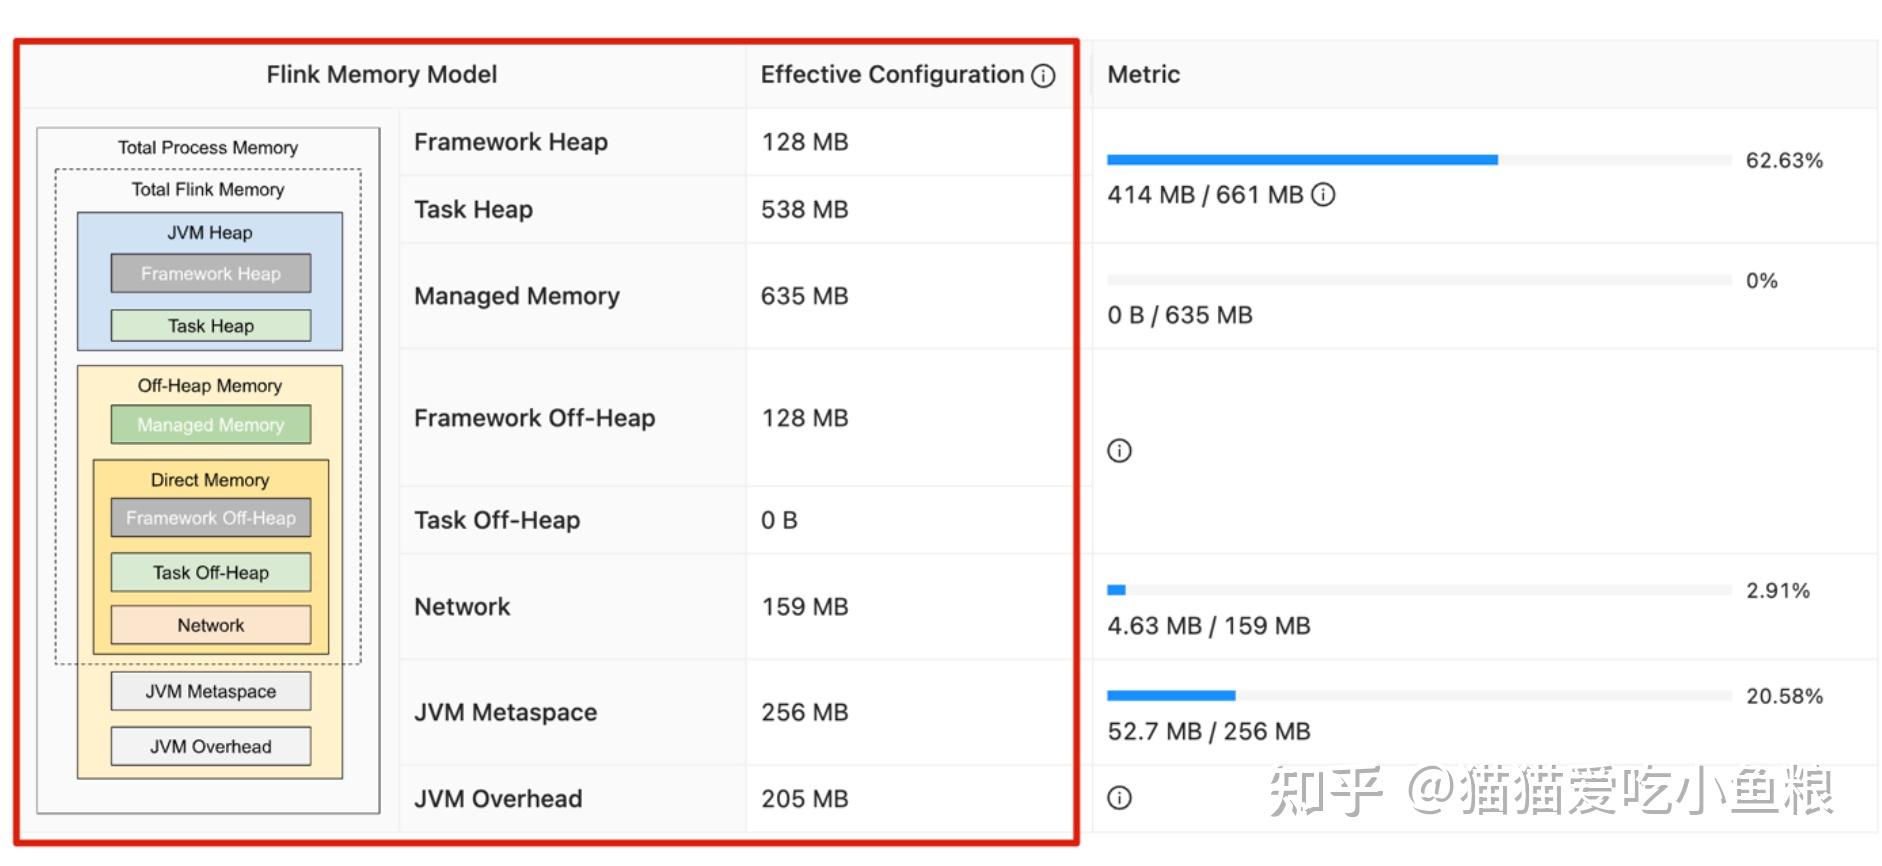Click the Flink Memory Model column header
The height and width of the screenshot is (866, 1882).
pos(381,75)
